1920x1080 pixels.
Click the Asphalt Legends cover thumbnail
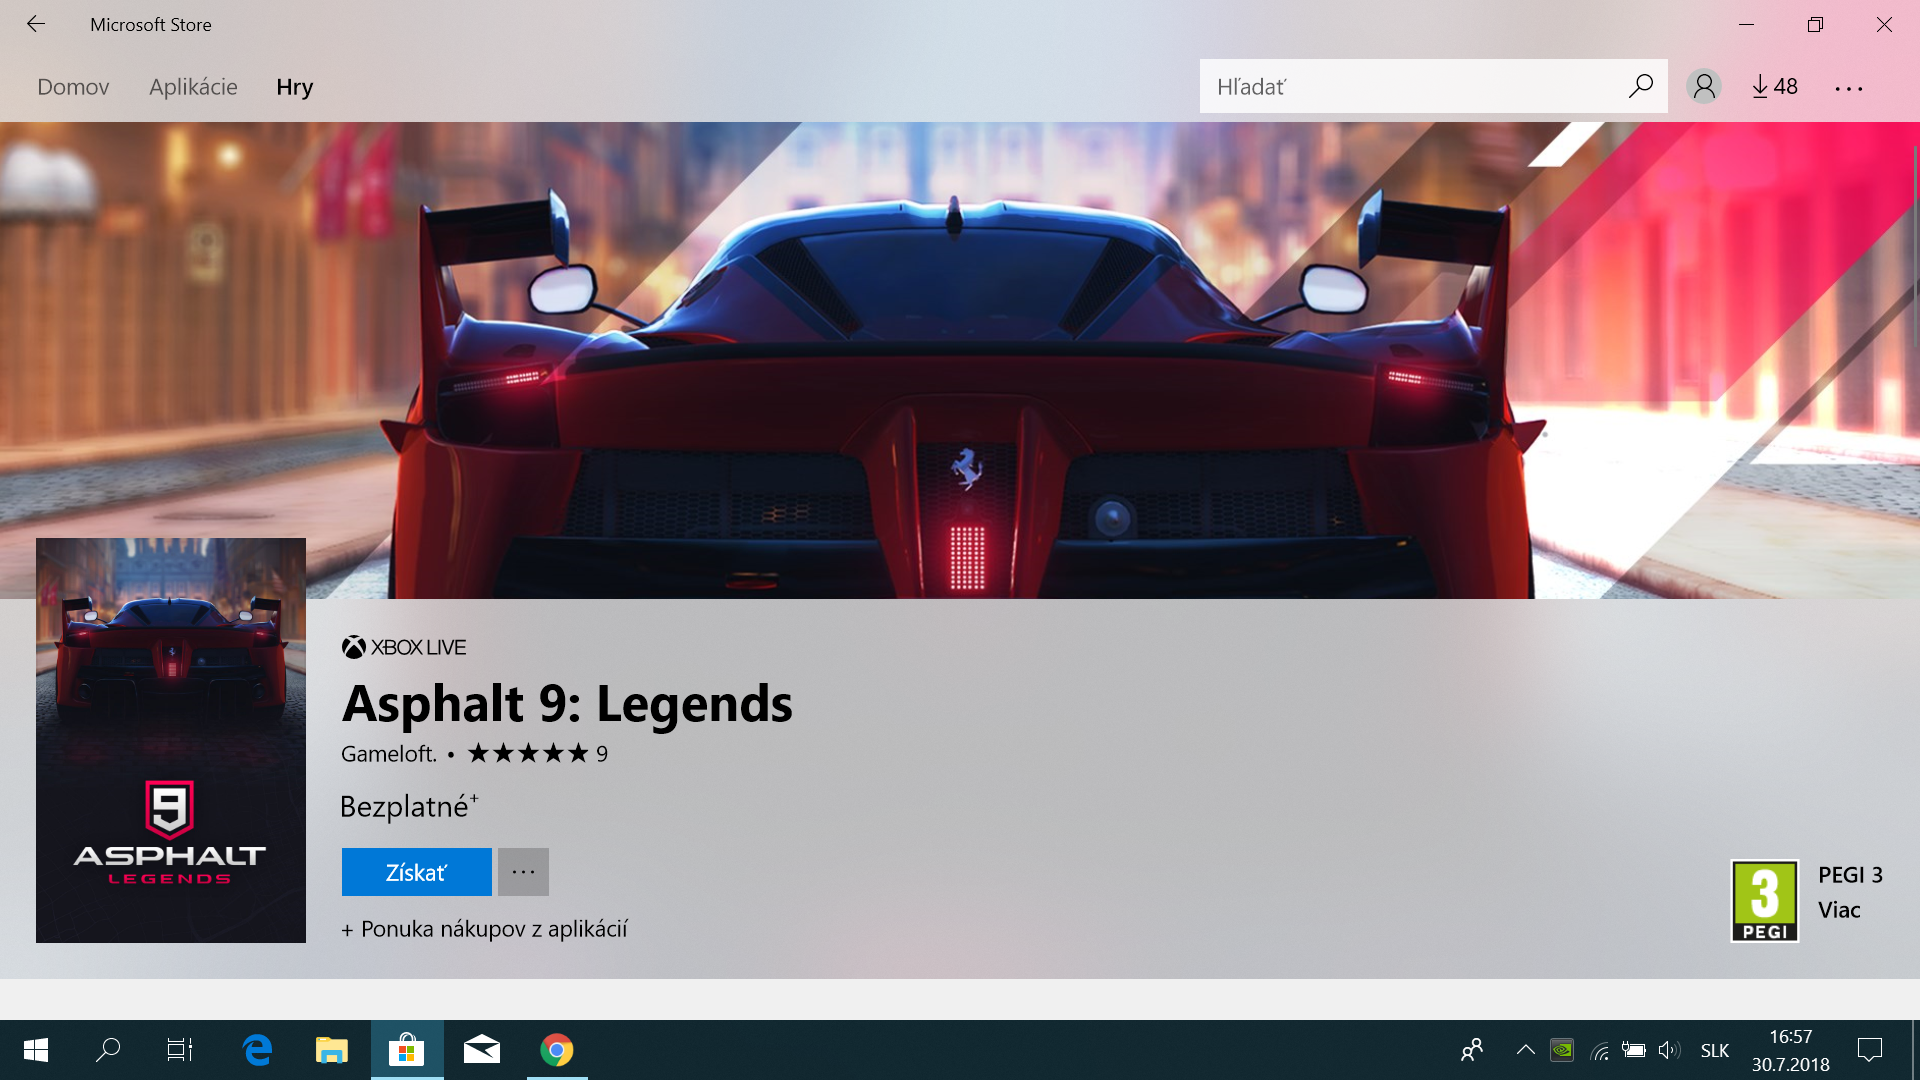171,740
